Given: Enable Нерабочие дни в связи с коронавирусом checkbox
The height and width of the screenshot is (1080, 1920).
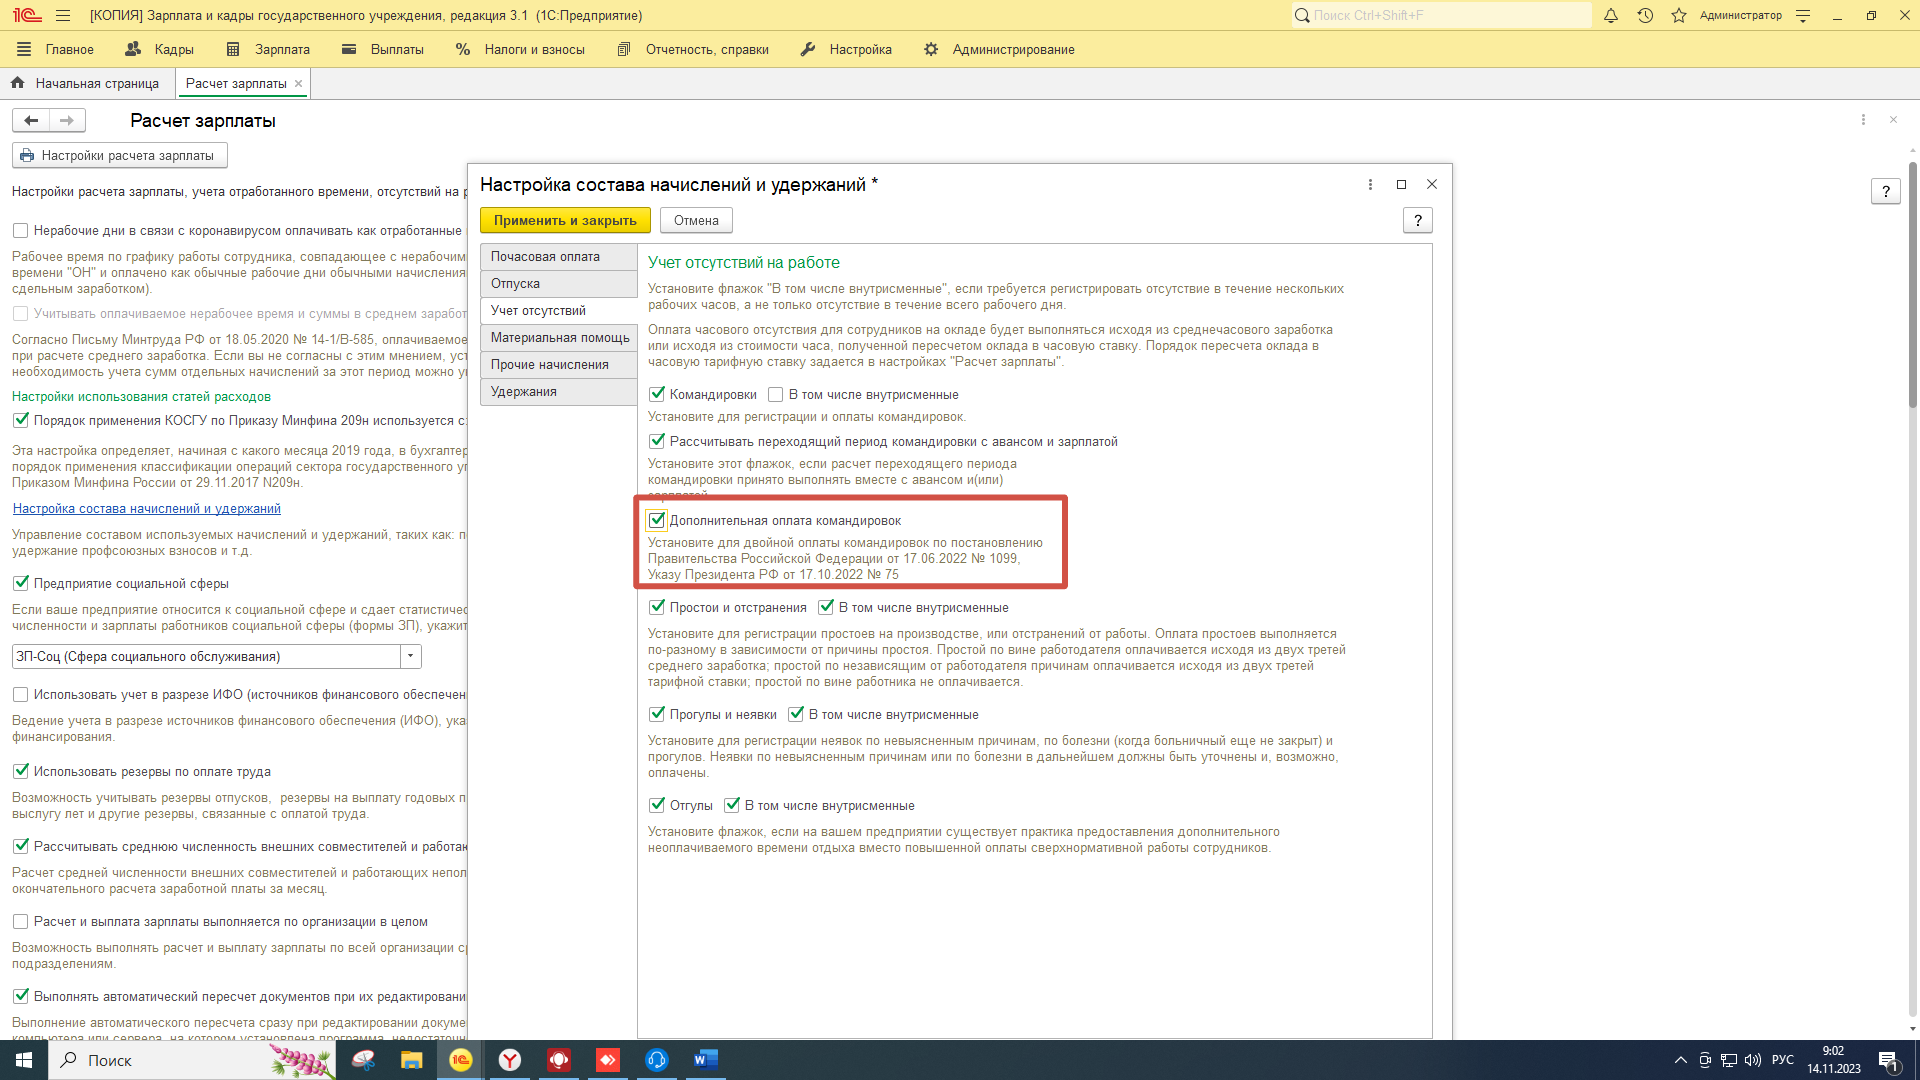Looking at the screenshot, I should [20, 230].
